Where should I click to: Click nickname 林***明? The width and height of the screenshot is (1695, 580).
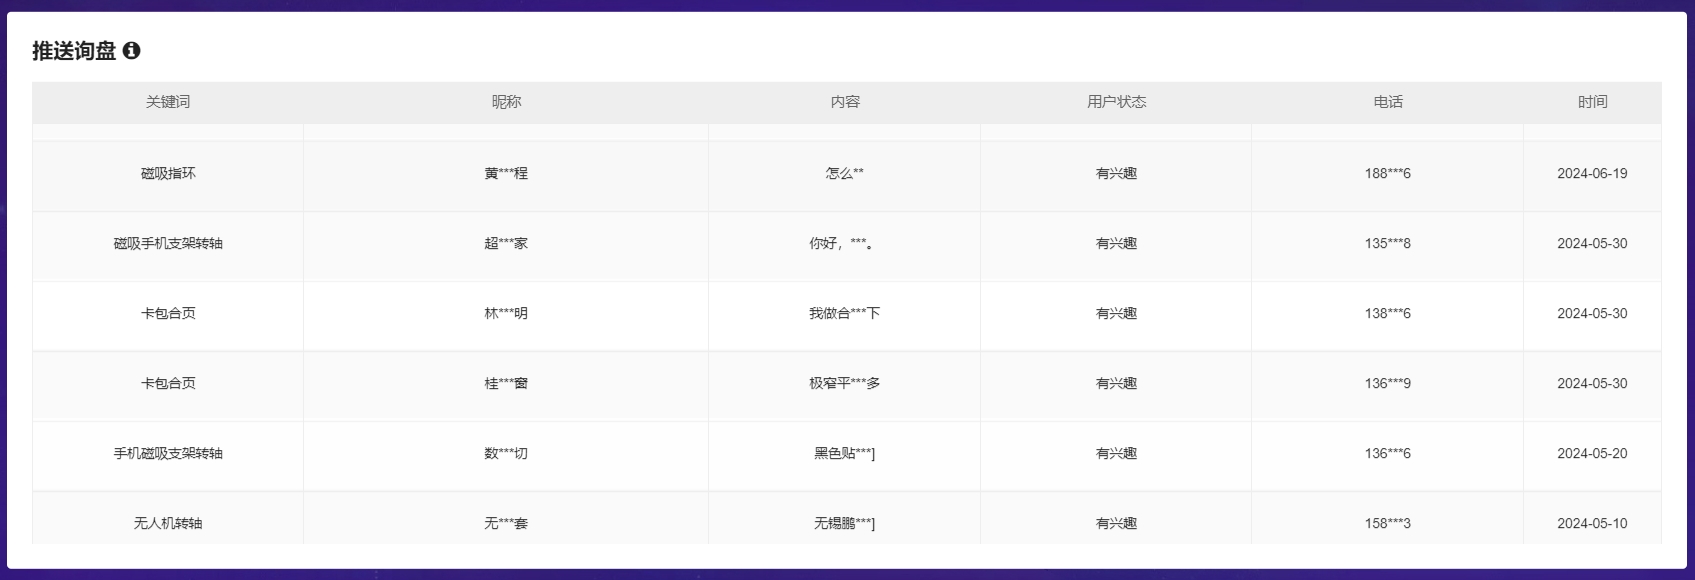(x=506, y=314)
